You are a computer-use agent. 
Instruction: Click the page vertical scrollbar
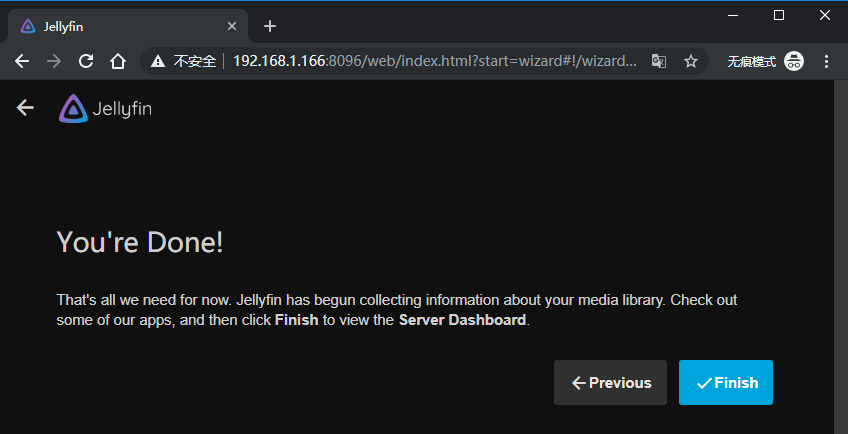(840, 250)
